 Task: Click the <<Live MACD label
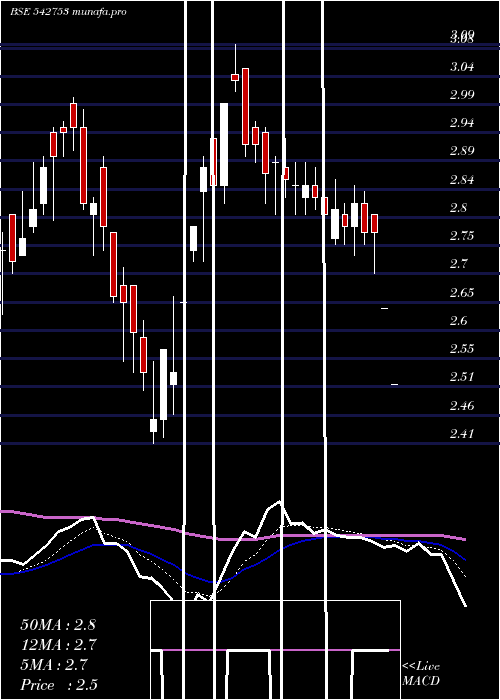click(x=421, y=674)
